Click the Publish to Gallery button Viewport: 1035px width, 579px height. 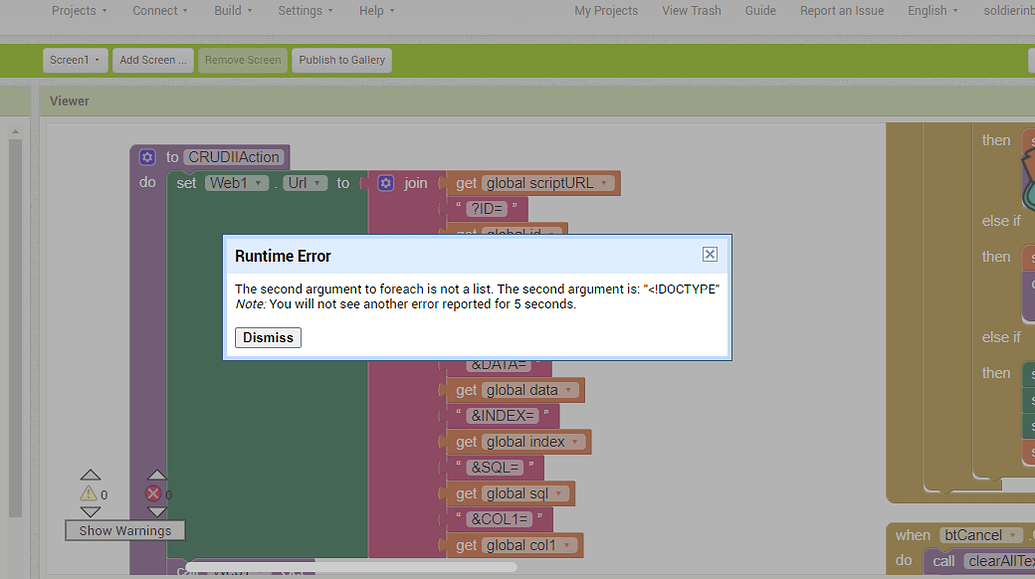point(341,59)
